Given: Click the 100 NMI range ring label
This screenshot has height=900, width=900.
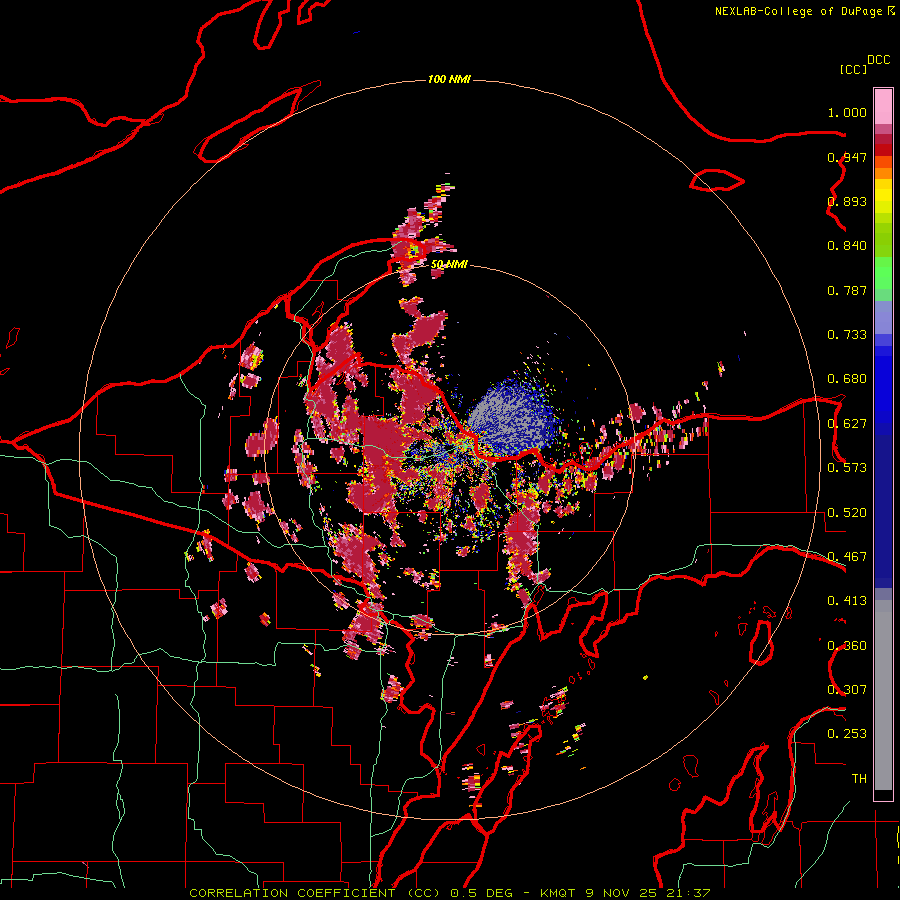Looking at the screenshot, I should point(449,79).
